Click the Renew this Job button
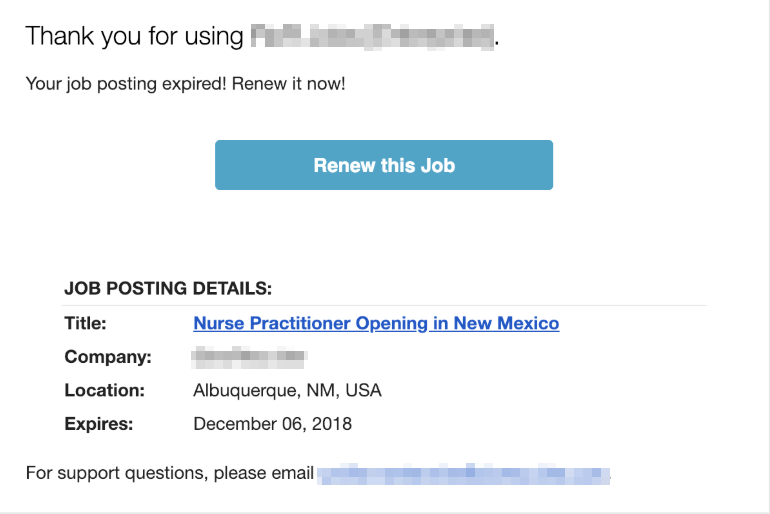Viewport: 770px width, 514px height. (384, 165)
